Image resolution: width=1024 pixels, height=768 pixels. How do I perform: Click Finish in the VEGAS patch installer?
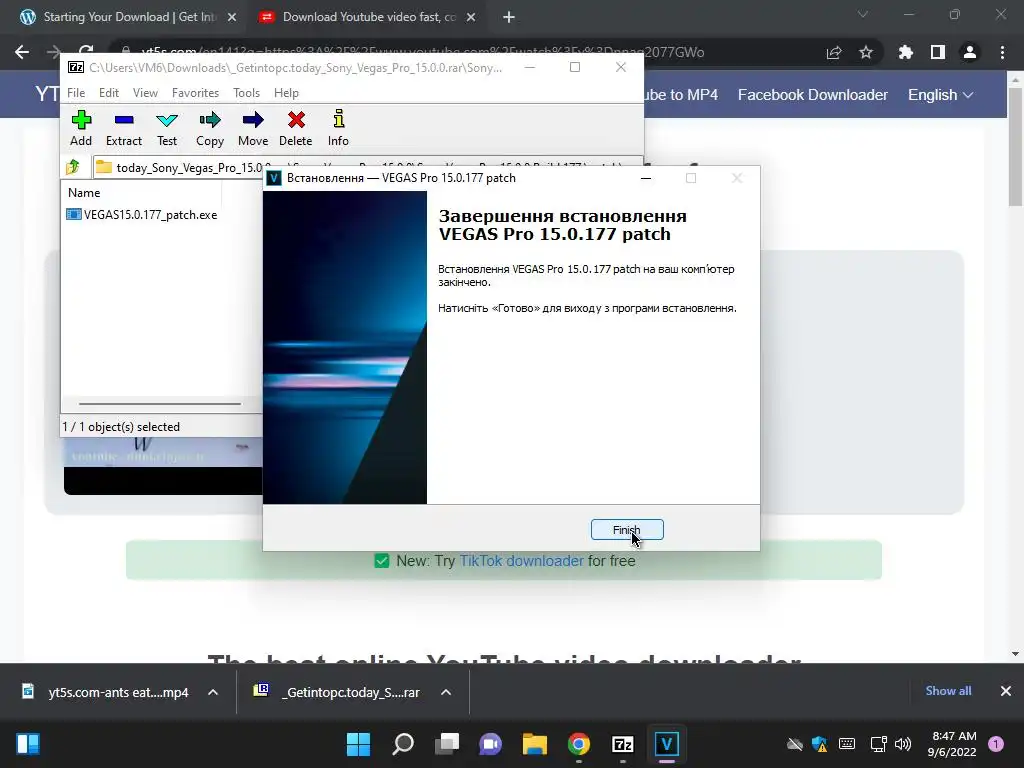pos(627,530)
